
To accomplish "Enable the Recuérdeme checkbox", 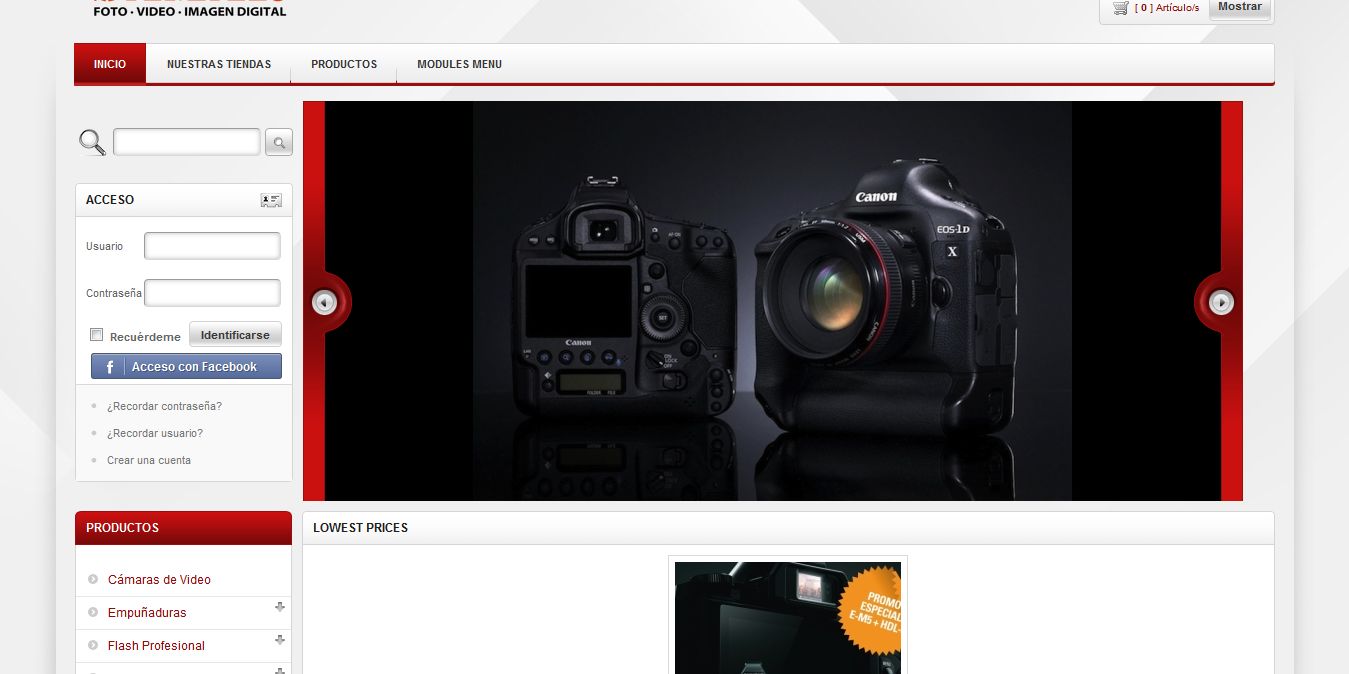I will [97, 335].
